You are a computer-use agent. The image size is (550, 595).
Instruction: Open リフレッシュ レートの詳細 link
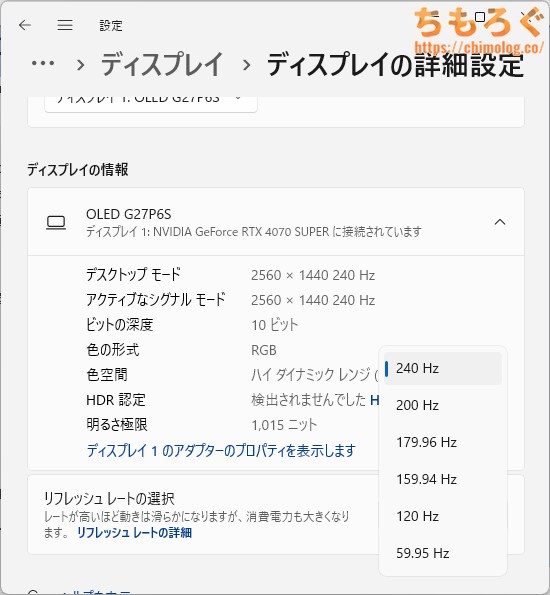click(x=134, y=533)
